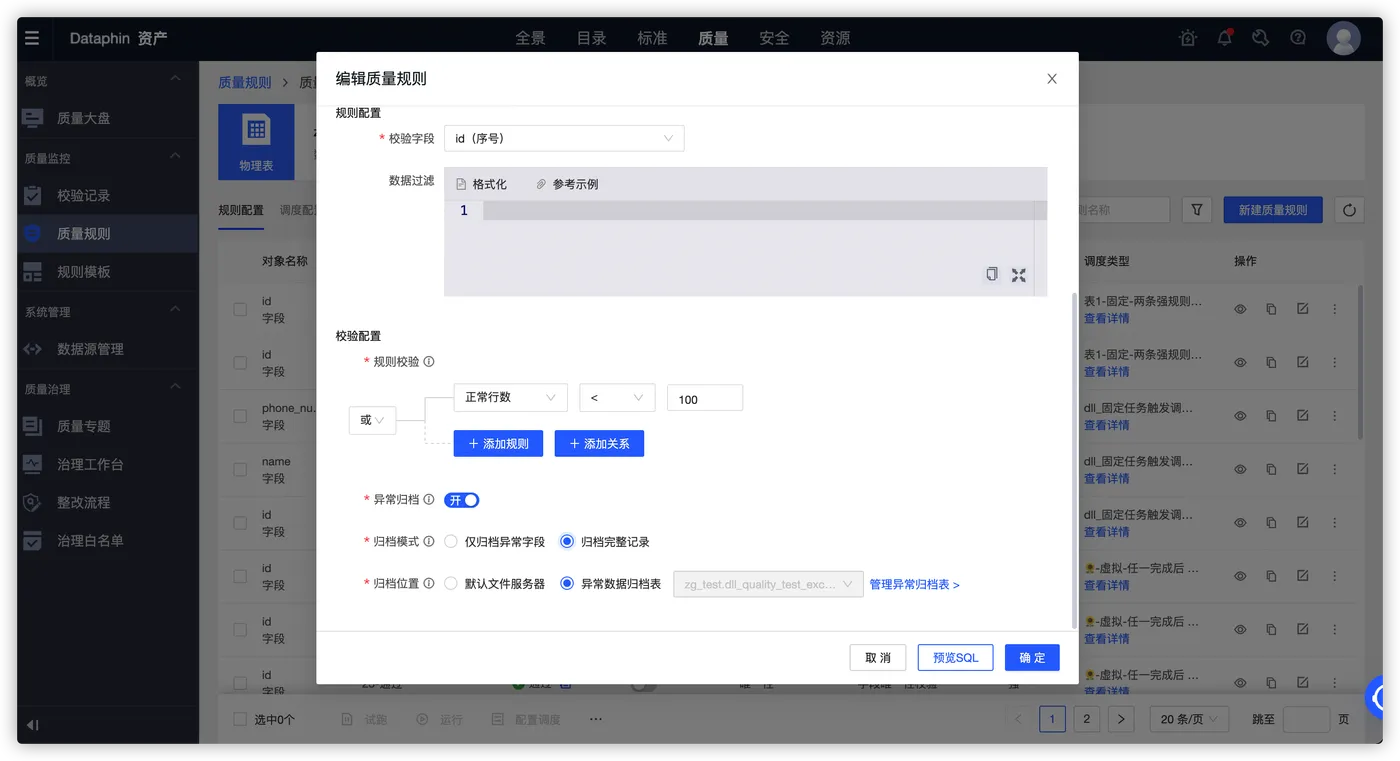
Task: Collapse the 质量治理 sidebar section
Action: click(175, 387)
